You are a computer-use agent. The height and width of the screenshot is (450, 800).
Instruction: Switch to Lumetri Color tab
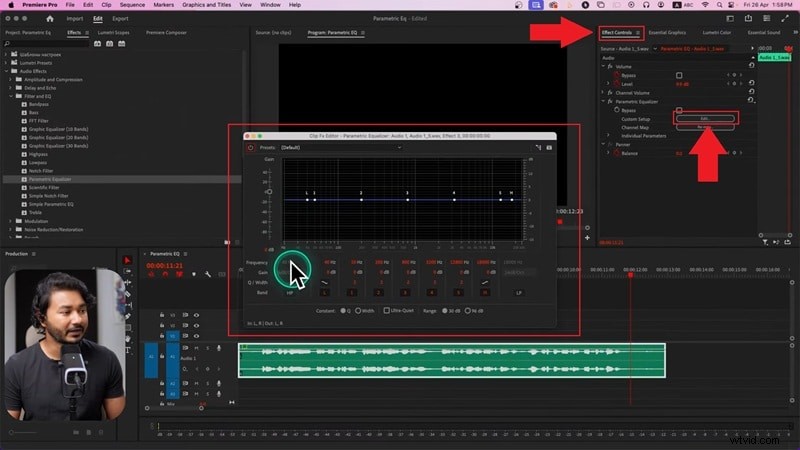coord(716,33)
